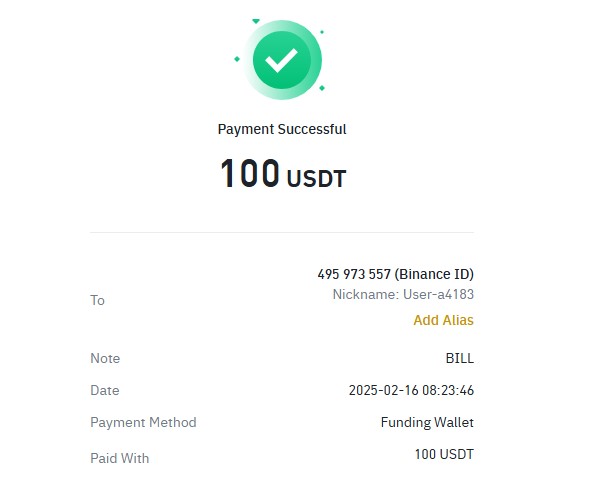Click the horizontal divider below the amount
The image size is (608, 494).
click(x=282, y=233)
